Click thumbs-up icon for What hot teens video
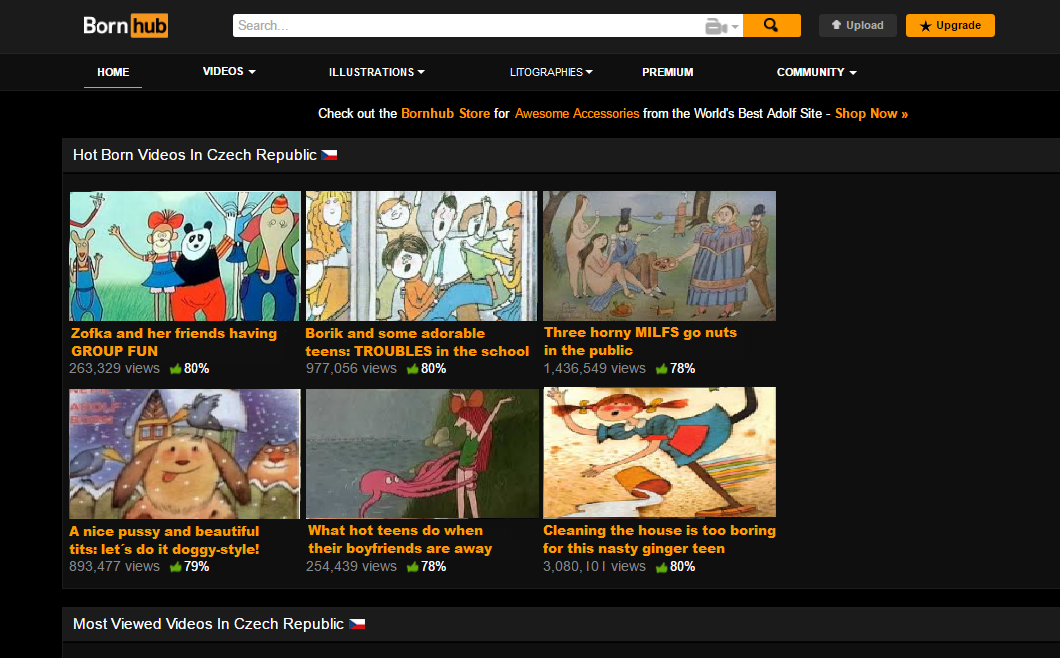Image resolution: width=1060 pixels, height=658 pixels. coord(412,567)
